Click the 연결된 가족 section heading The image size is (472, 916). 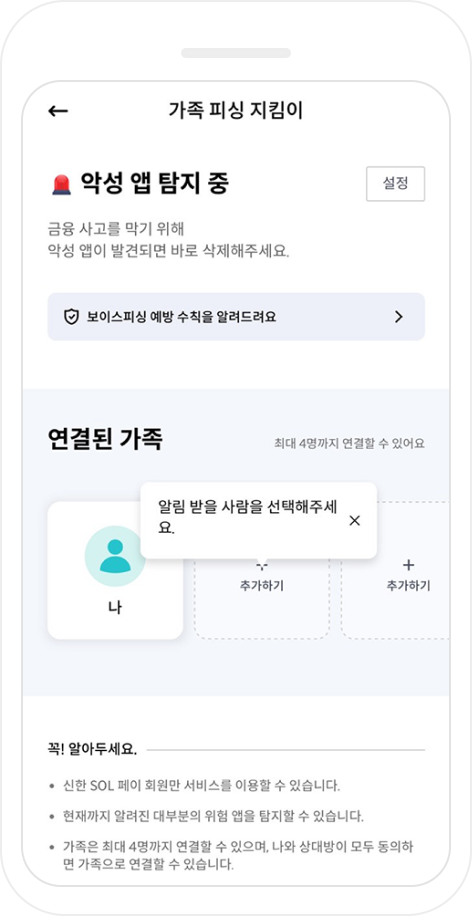[x=105, y=439]
